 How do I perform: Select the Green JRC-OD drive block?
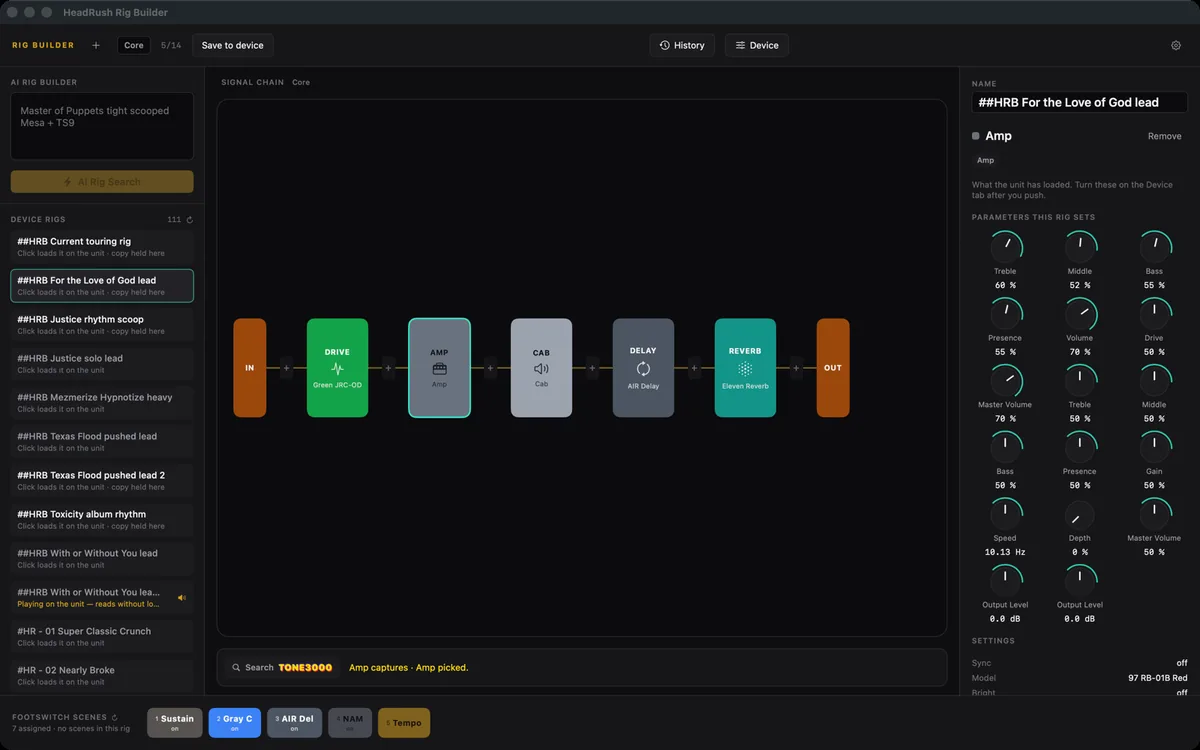tap(337, 368)
